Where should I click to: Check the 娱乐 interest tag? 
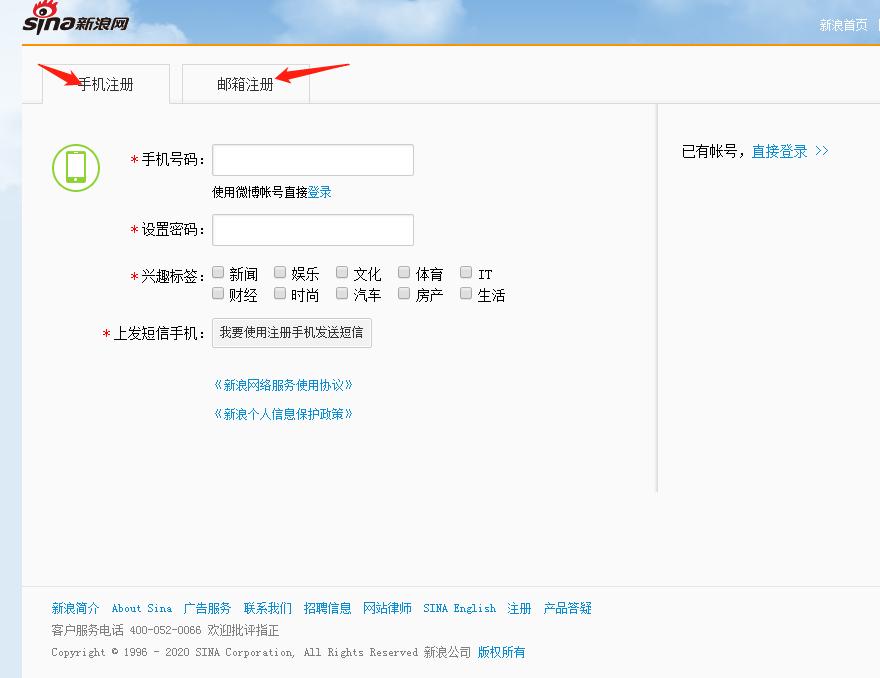coord(280,271)
